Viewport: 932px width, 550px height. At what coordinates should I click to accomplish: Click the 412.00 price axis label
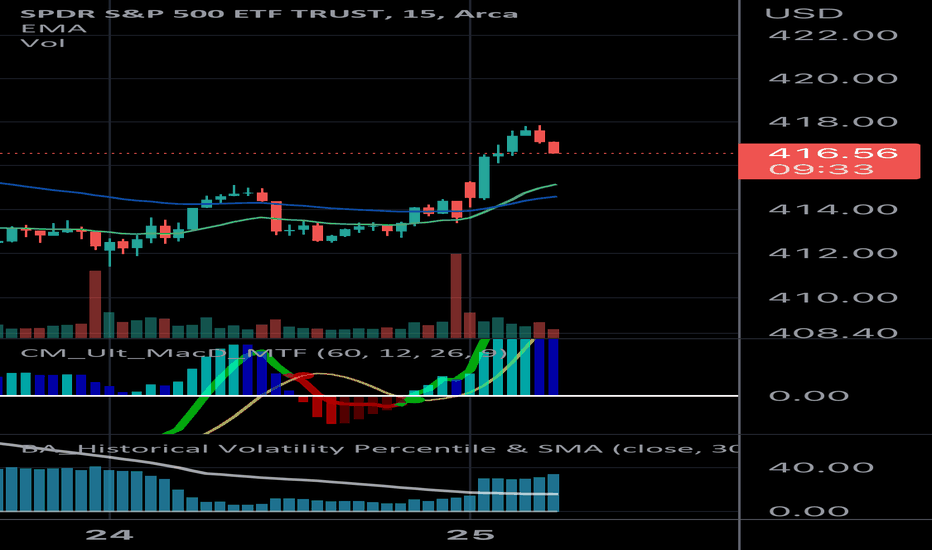[833, 253]
